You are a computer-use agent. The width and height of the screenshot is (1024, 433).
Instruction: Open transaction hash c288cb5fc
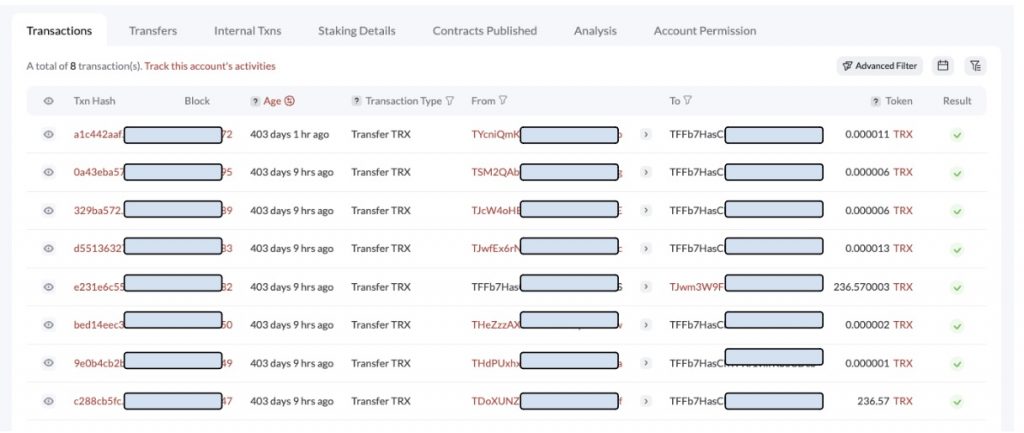point(99,401)
